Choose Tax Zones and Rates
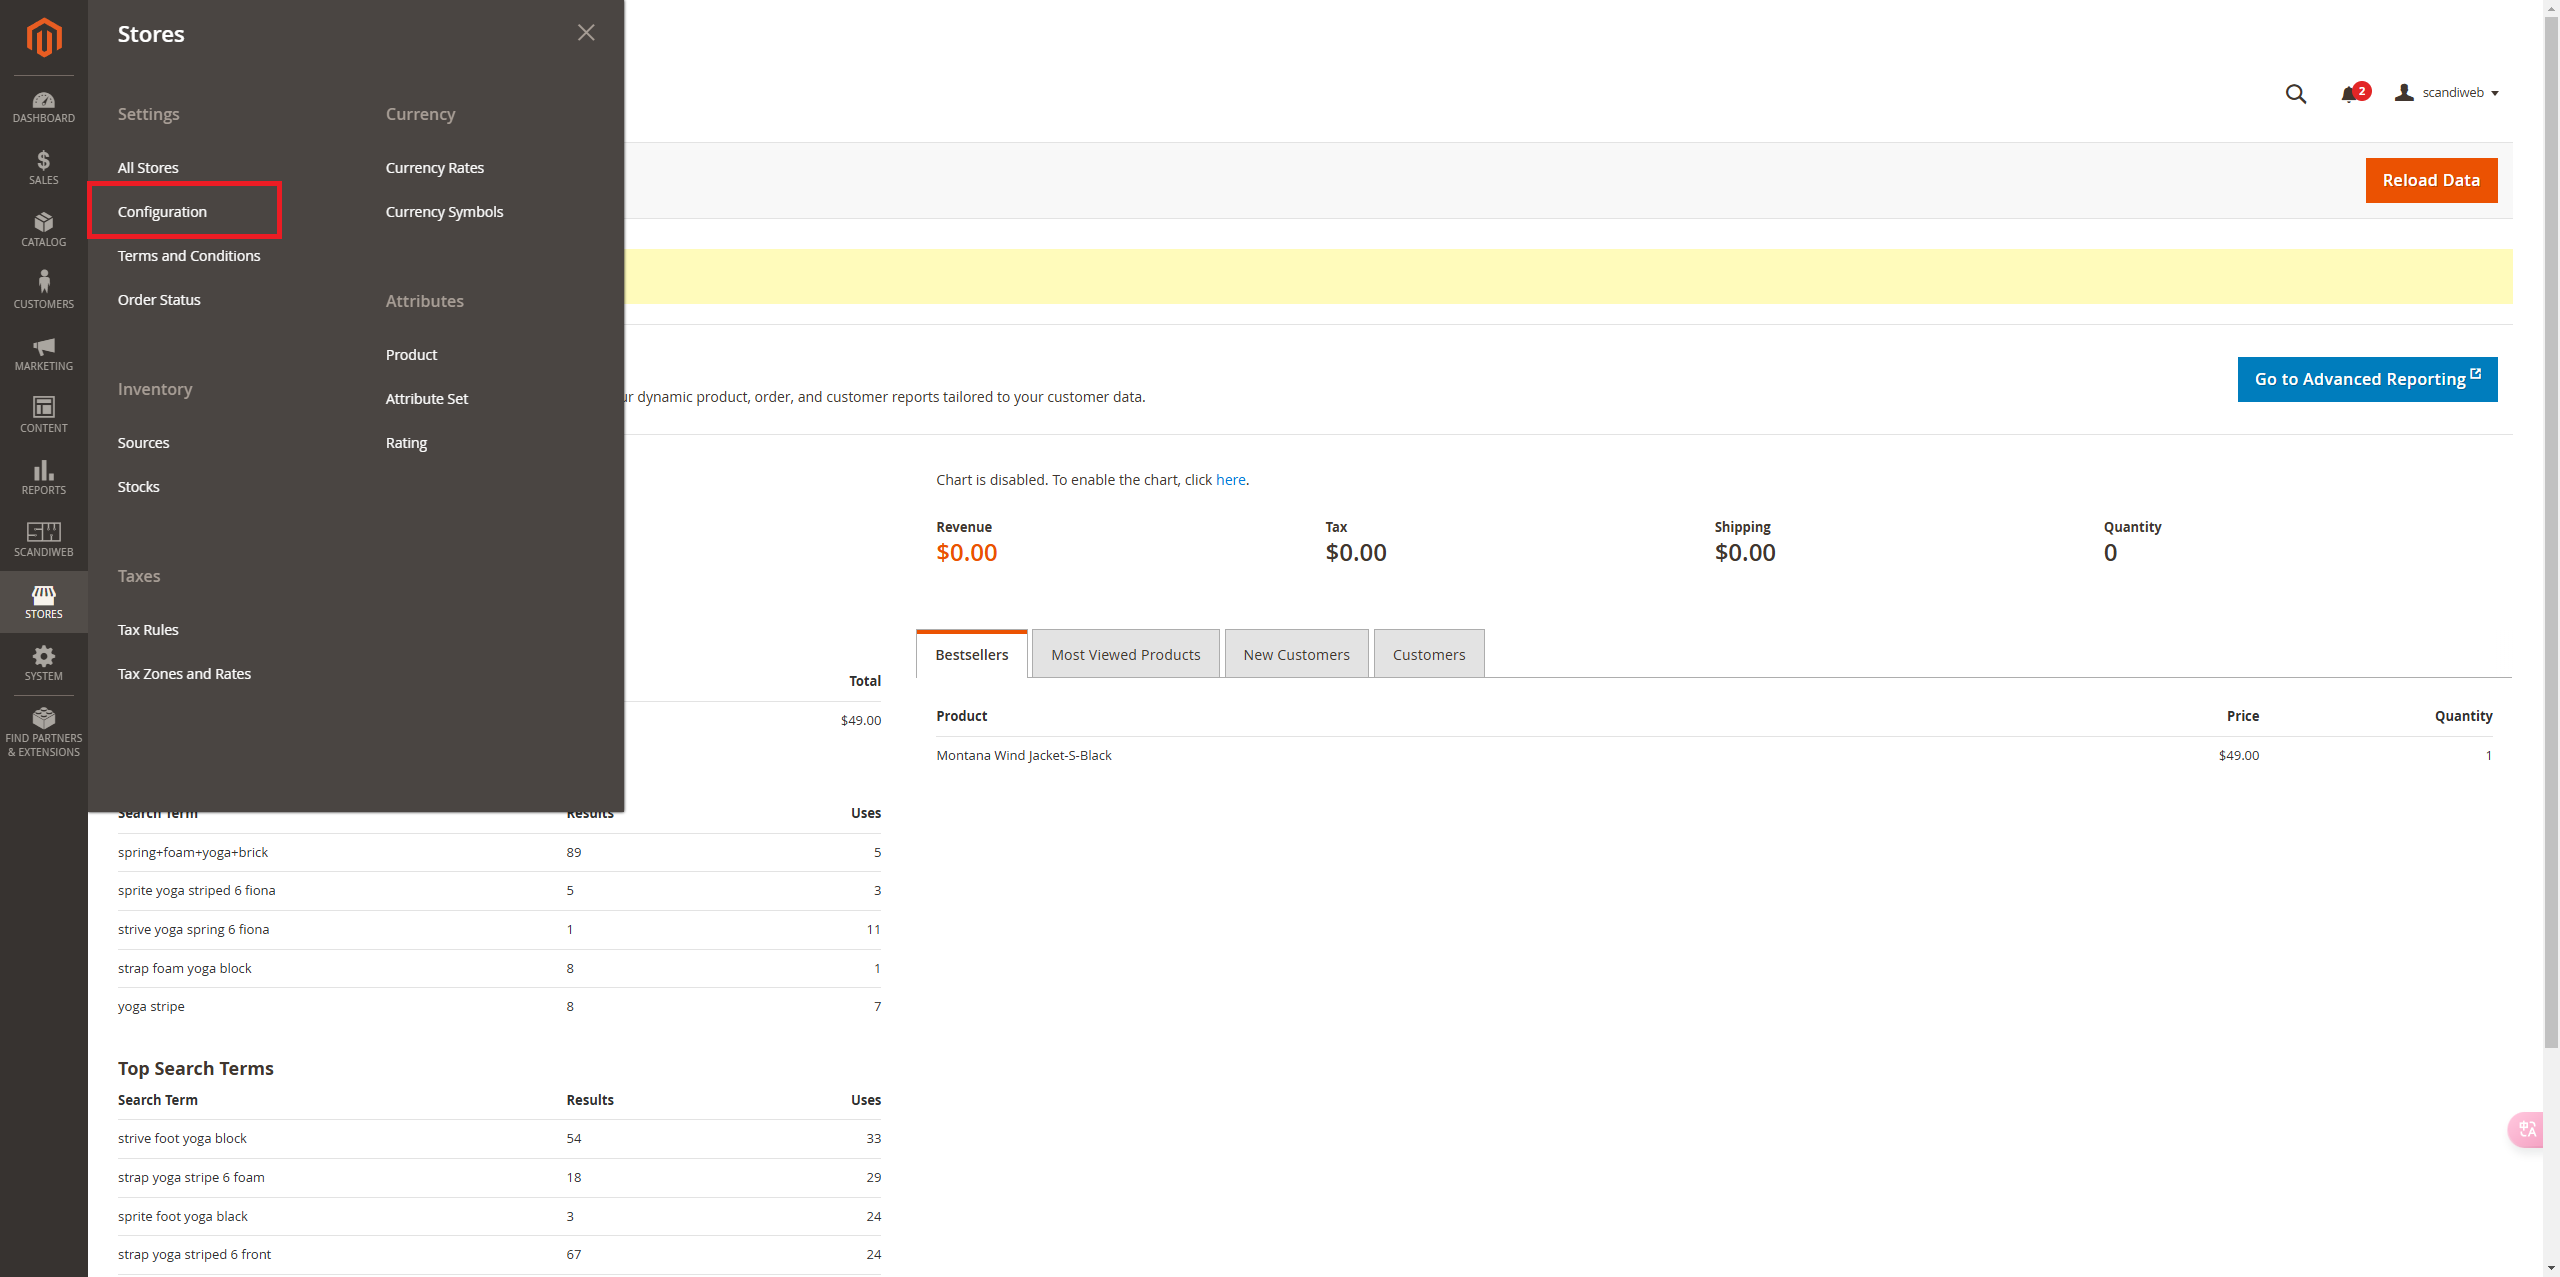Image resolution: width=2560 pixels, height=1277 pixels. point(184,674)
